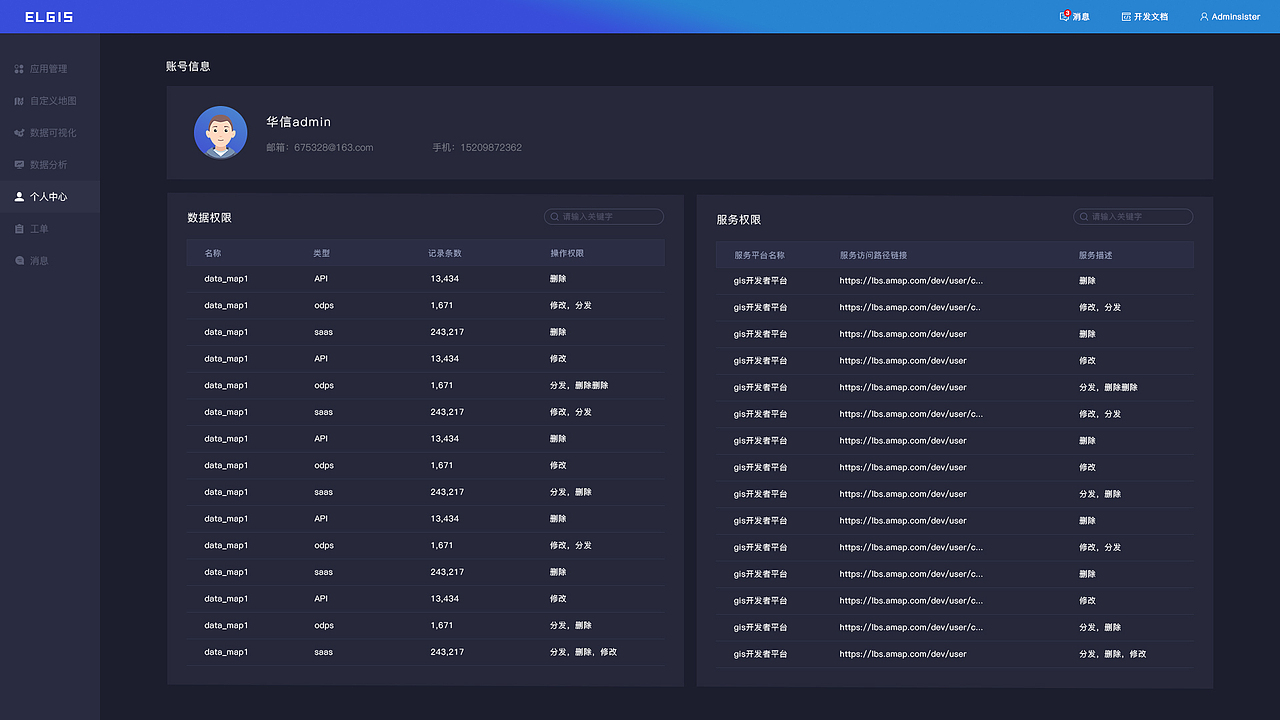Click the 应用管理 sidebar icon
The width and height of the screenshot is (1280, 720).
[x=19, y=69]
